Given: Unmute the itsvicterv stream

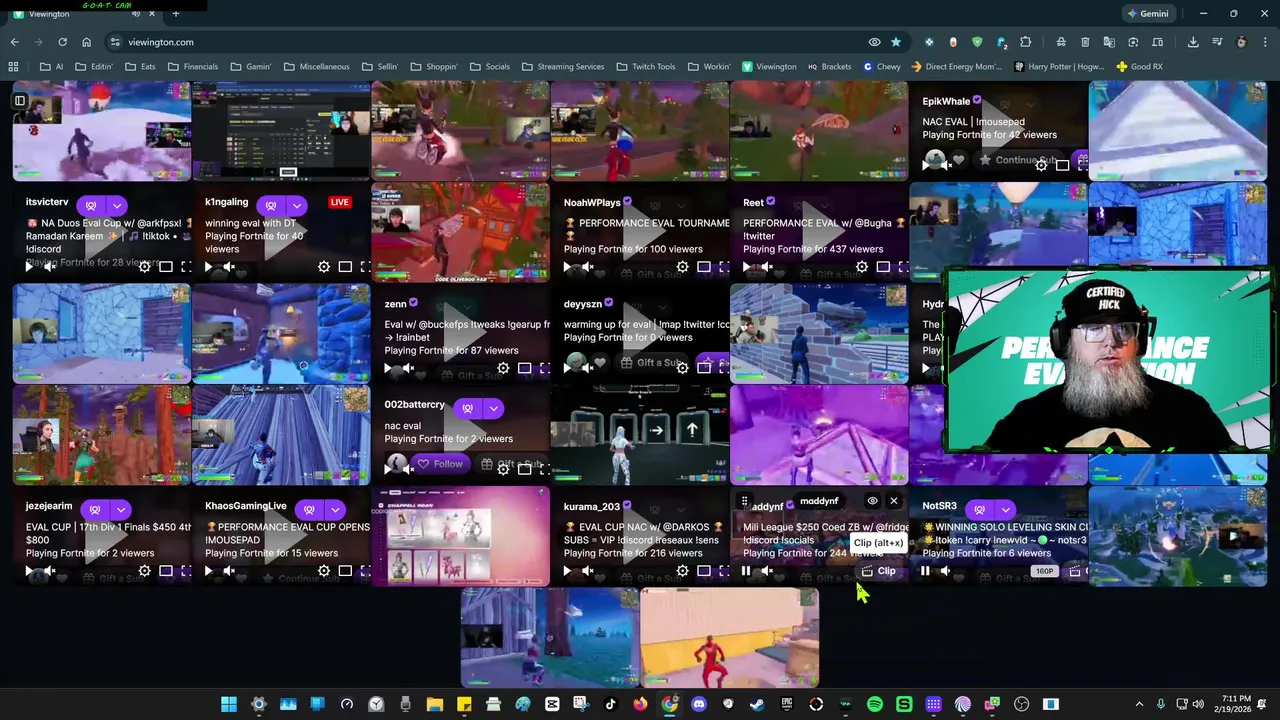Looking at the screenshot, I should coord(49,267).
